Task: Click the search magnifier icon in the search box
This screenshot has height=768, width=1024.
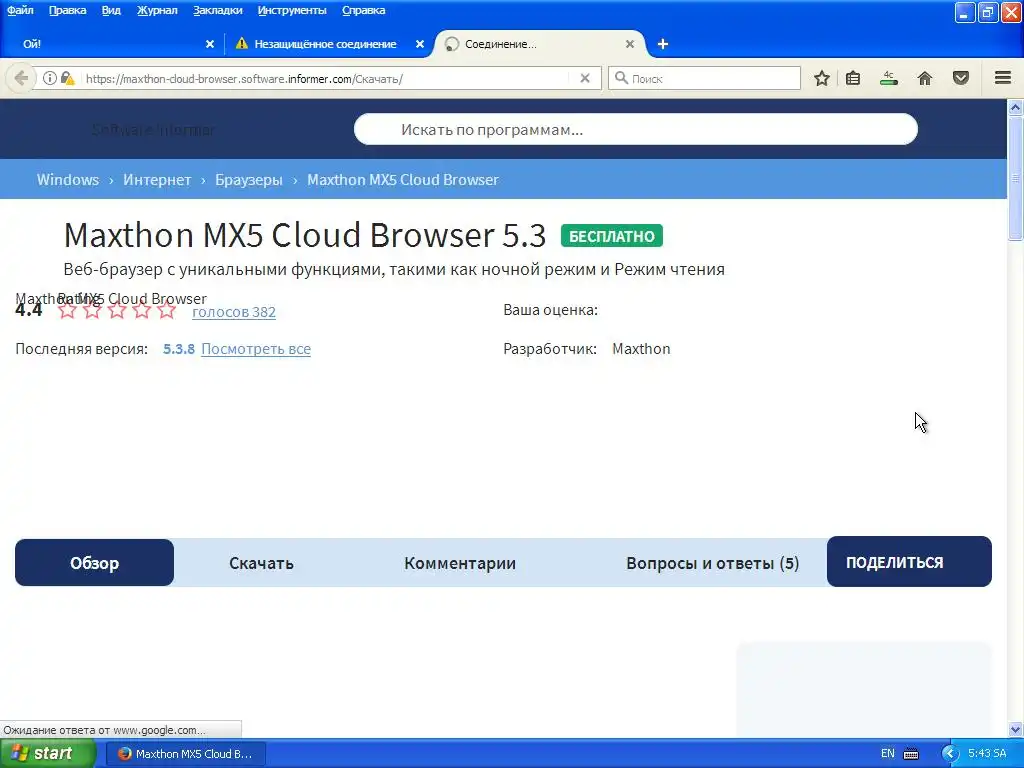Action: coord(621,78)
